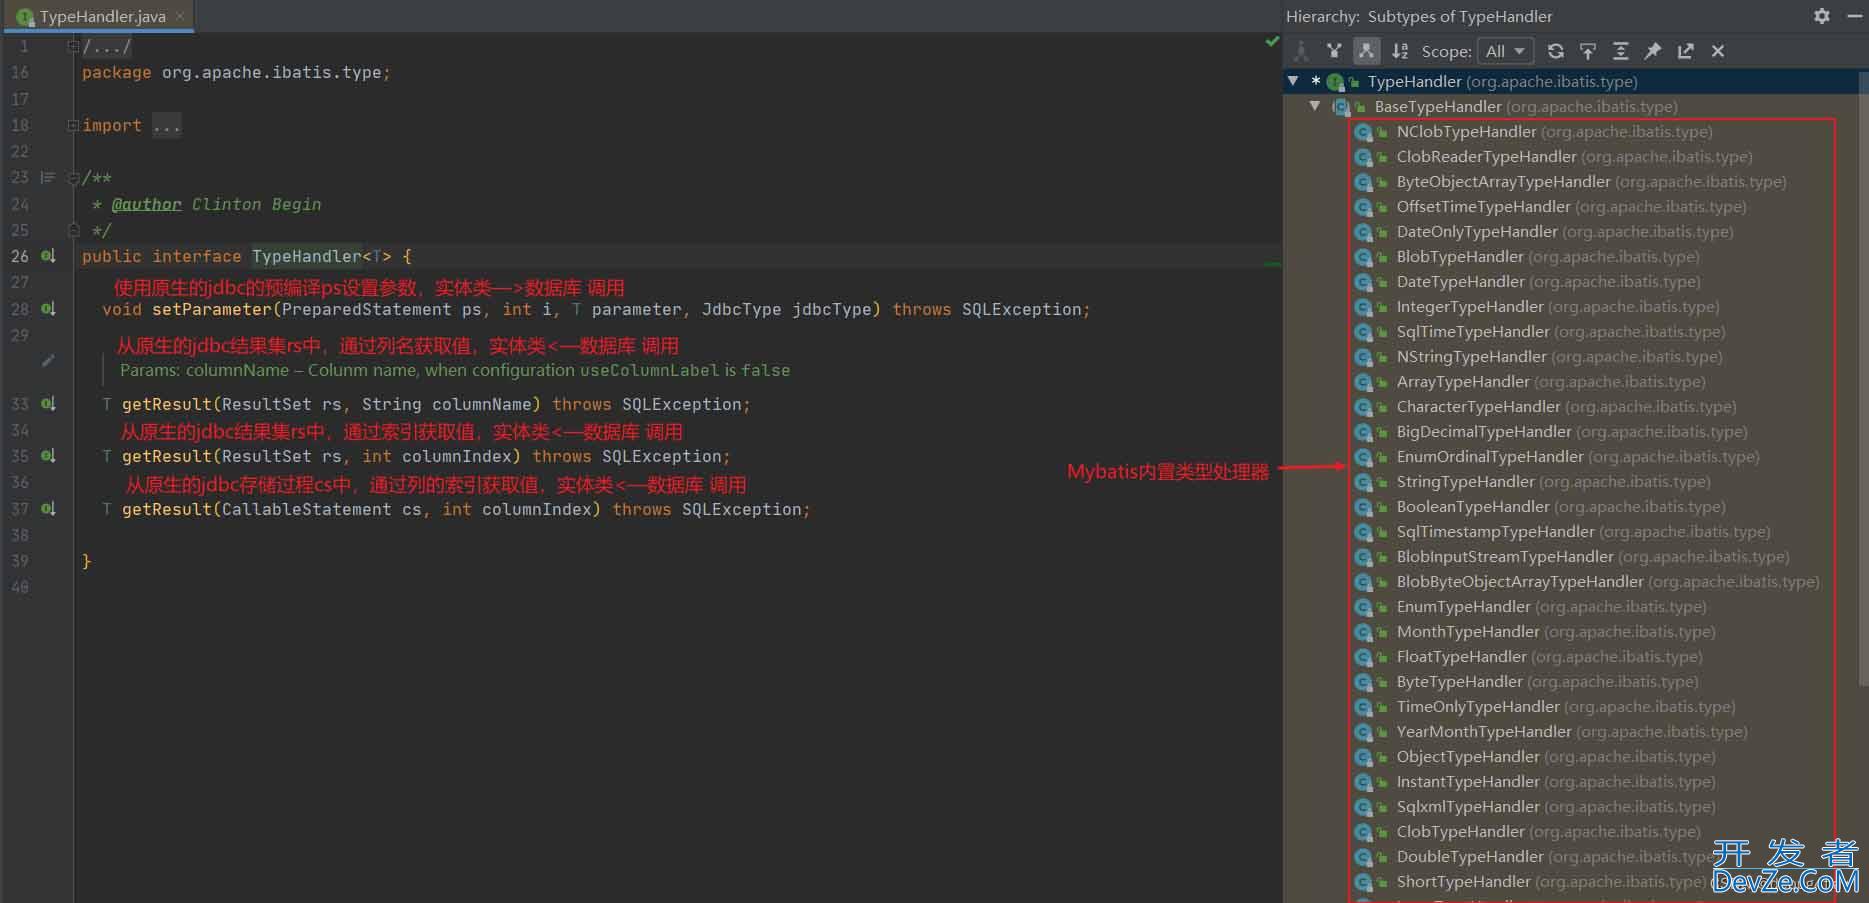Click pencil edit-doc icon near line 29
Viewport: 1869px width, 903px height.
pos(48,360)
